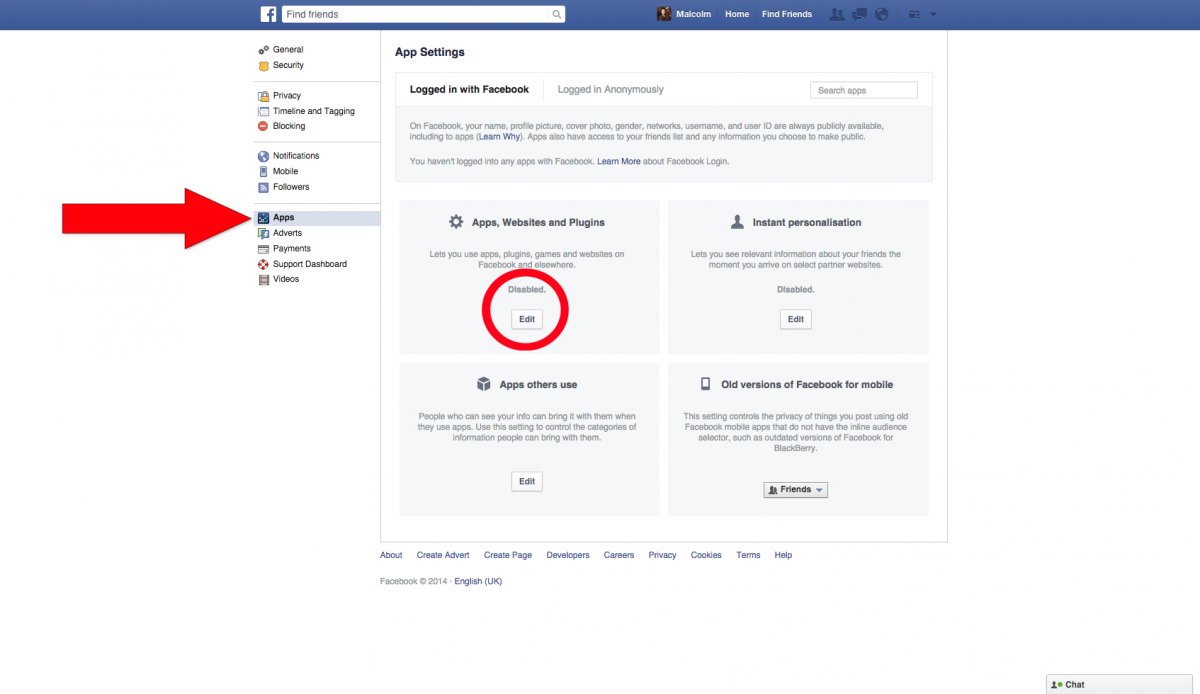This screenshot has width=1200, height=694.
Task: Select Logged in with Facebook tab
Action: pyautogui.click(x=469, y=90)
